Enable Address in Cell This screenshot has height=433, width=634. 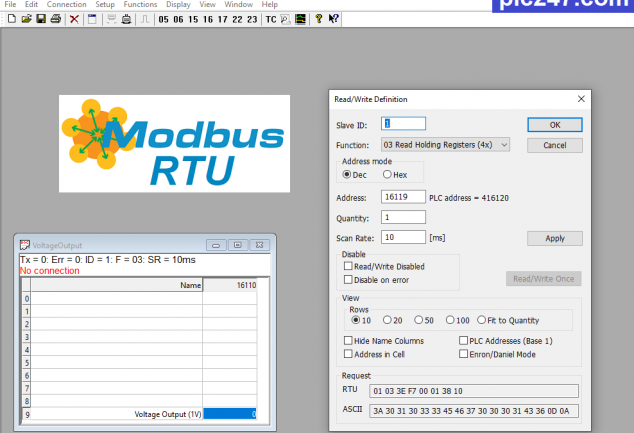point(348,354)
